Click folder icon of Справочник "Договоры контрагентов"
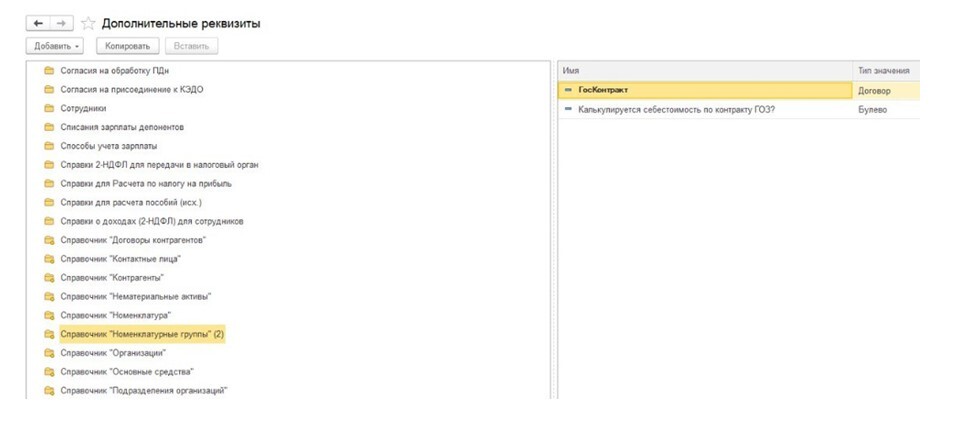Screen dimensions: 953x421 pyautogui.click(x=49, y=240)
